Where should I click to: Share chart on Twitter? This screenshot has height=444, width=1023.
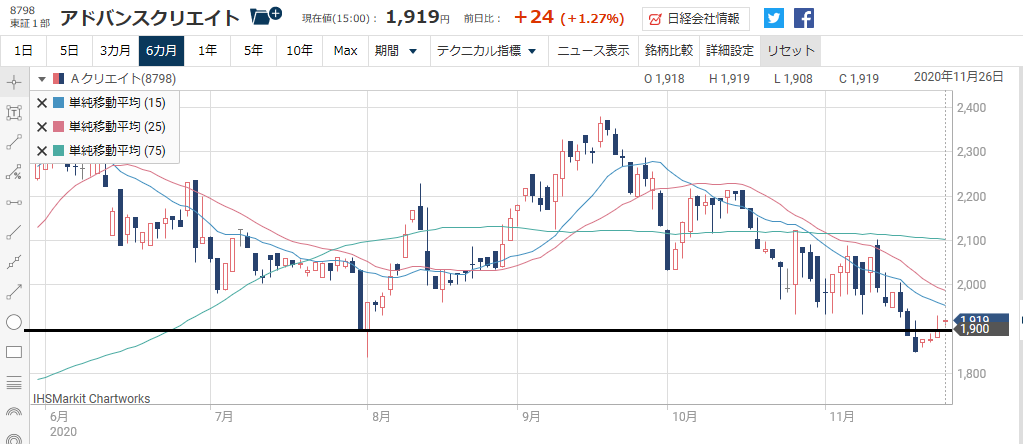pos(774,18)
